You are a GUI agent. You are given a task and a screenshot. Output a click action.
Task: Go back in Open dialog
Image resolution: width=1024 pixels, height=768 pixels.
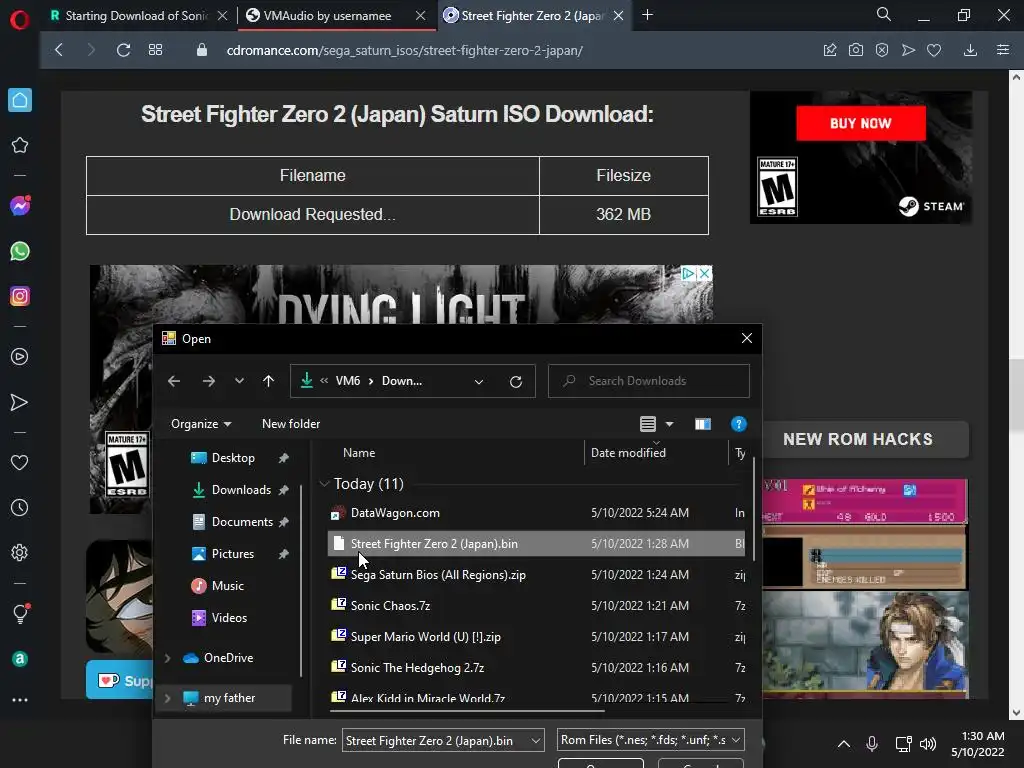[174, 381]
